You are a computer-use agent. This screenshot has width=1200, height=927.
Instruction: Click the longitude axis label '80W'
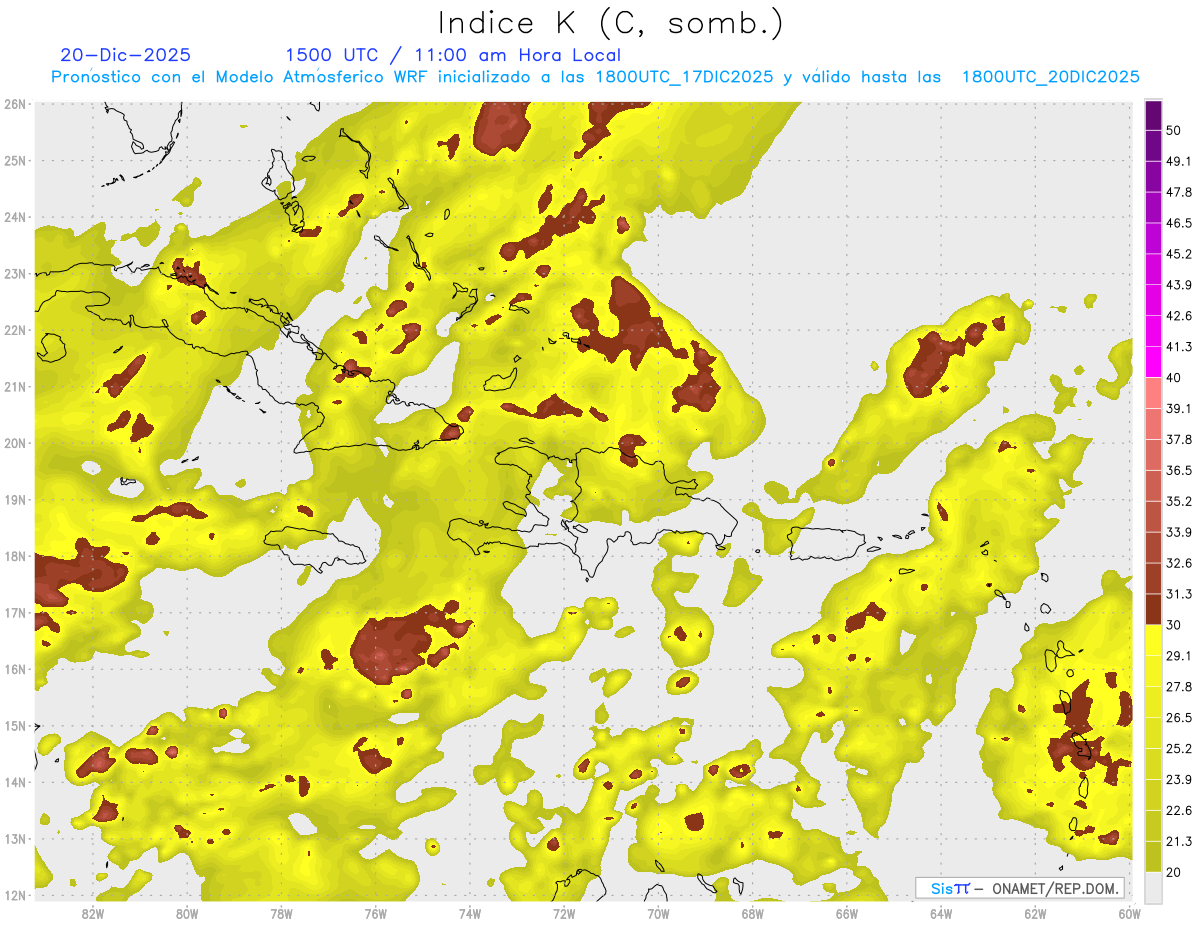click(186, 914)
